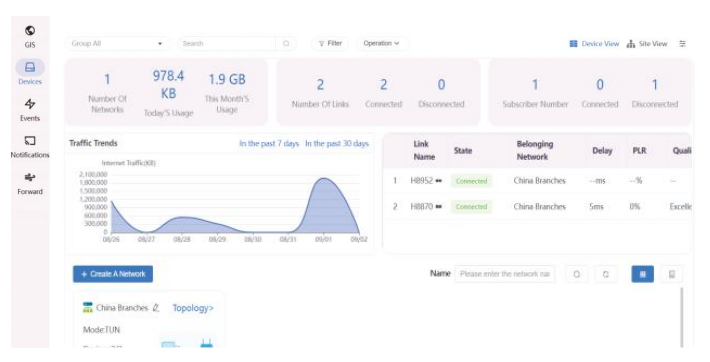Click Create A Network button

[x=113, y=274]
